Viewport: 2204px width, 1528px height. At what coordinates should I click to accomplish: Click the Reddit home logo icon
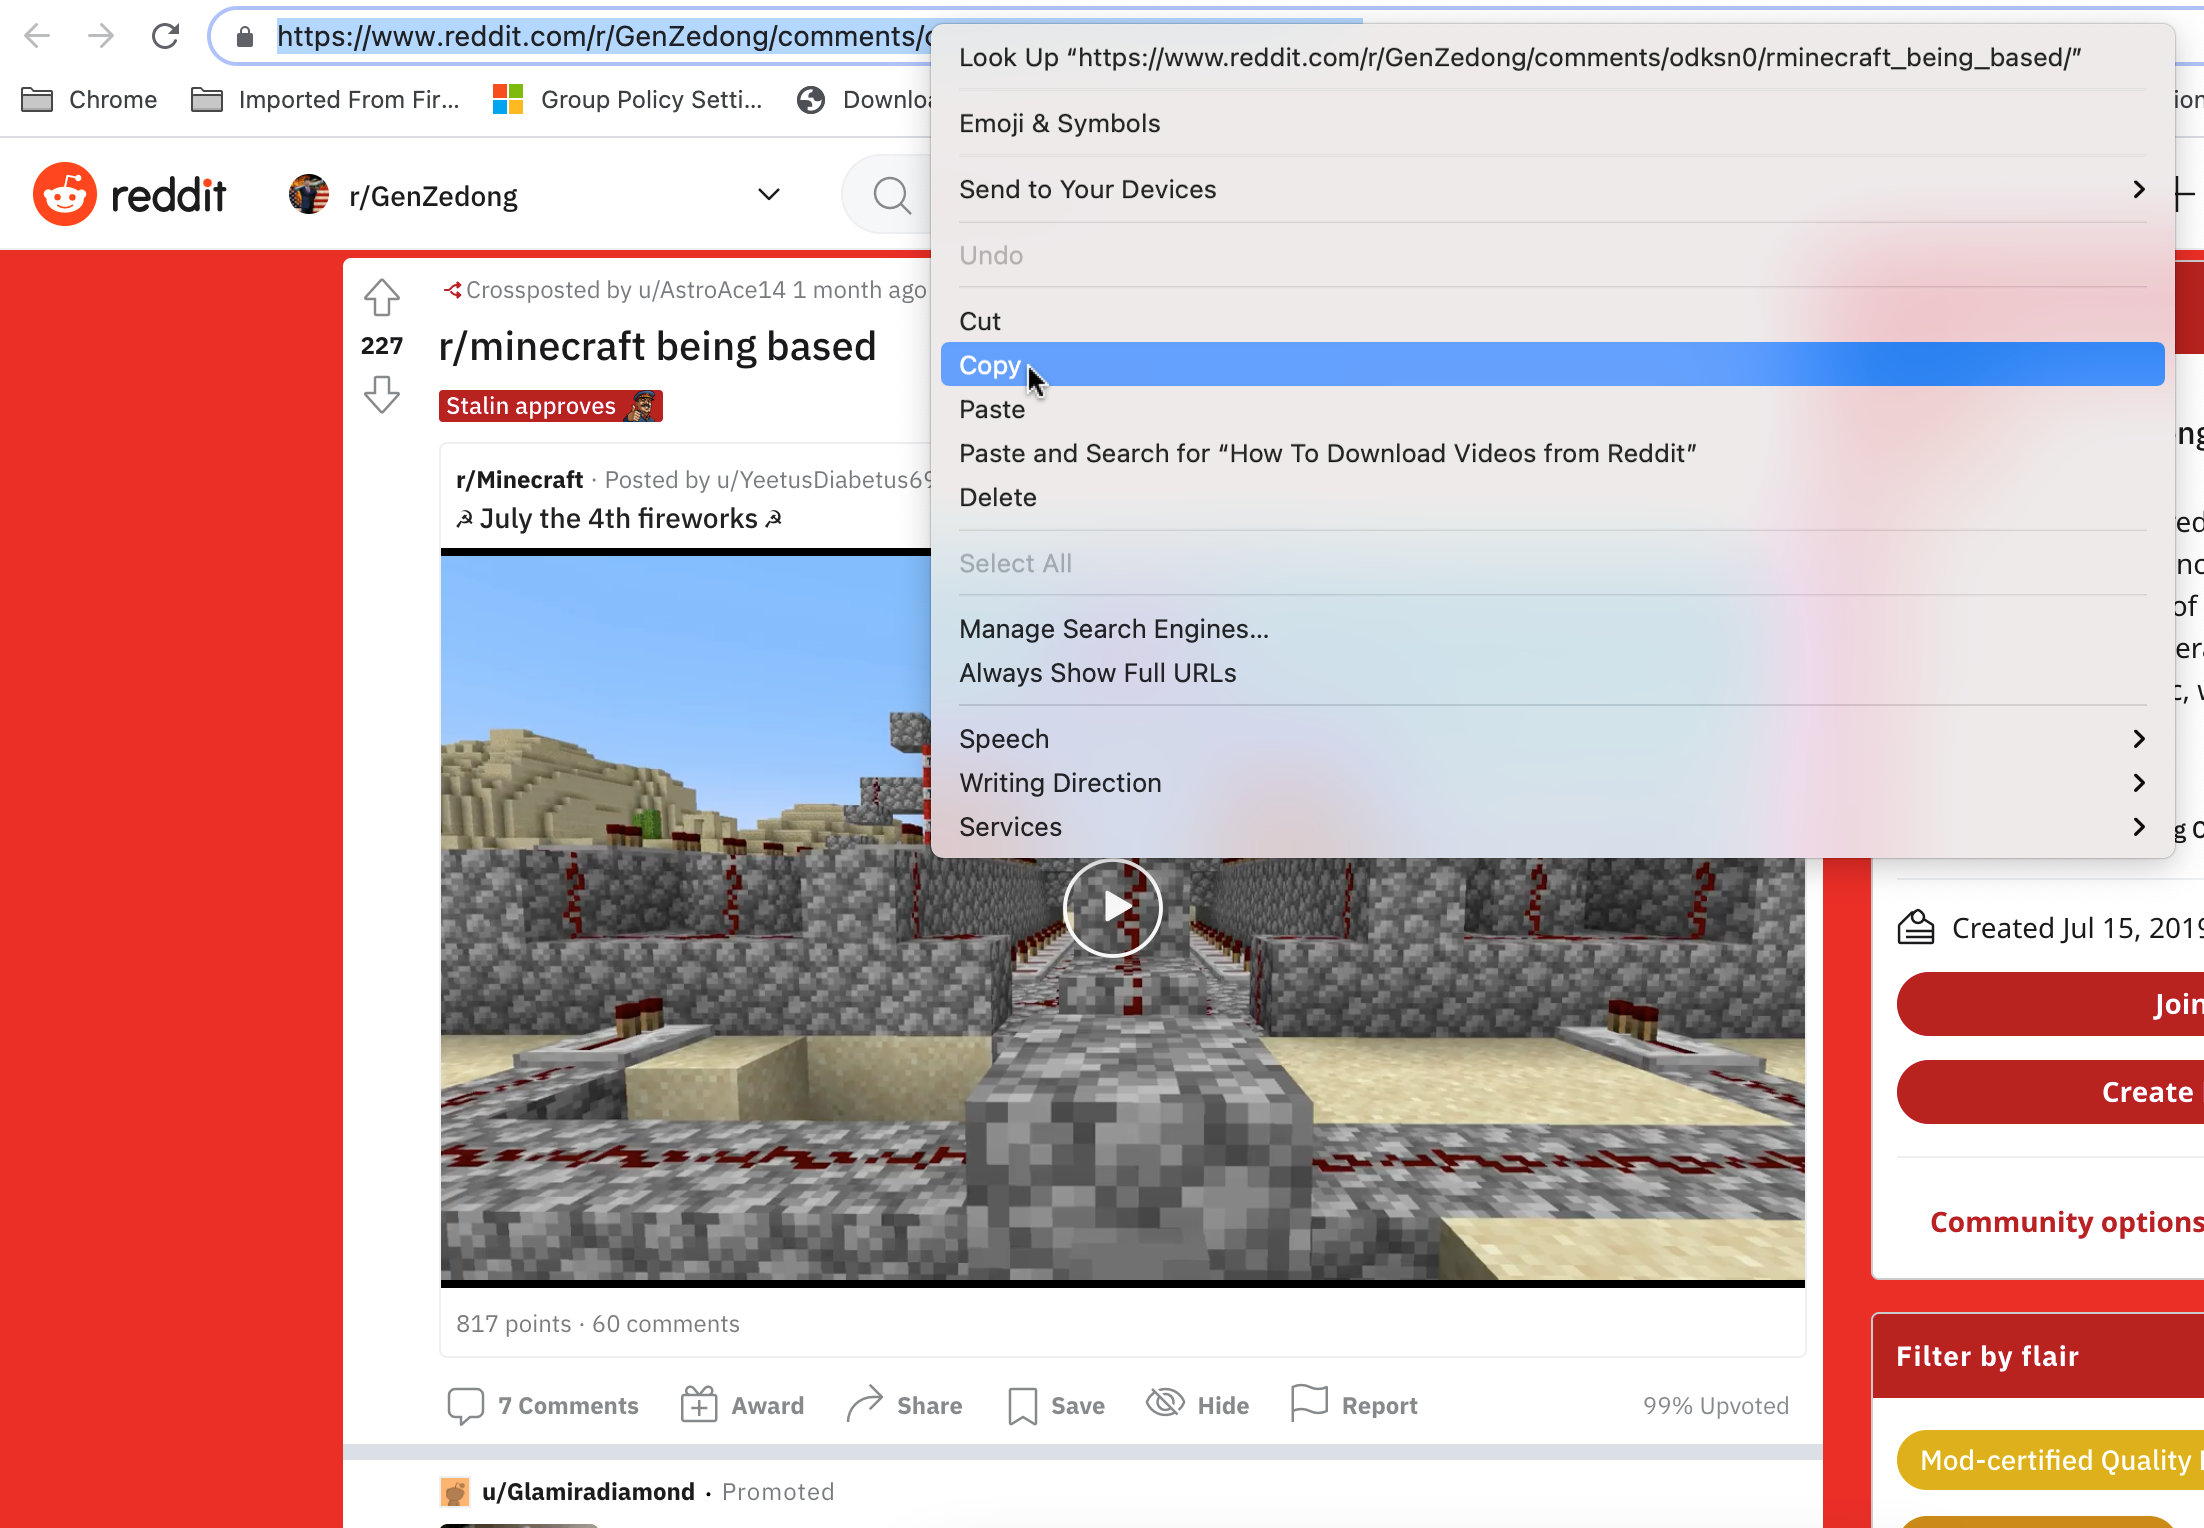point(62,194)
